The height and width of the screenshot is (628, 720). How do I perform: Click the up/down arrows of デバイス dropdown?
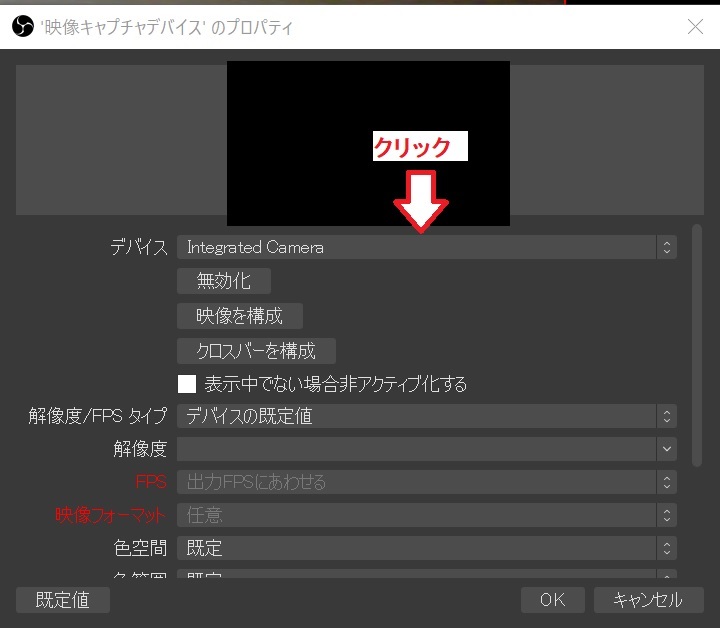click(x=667, y=247)
